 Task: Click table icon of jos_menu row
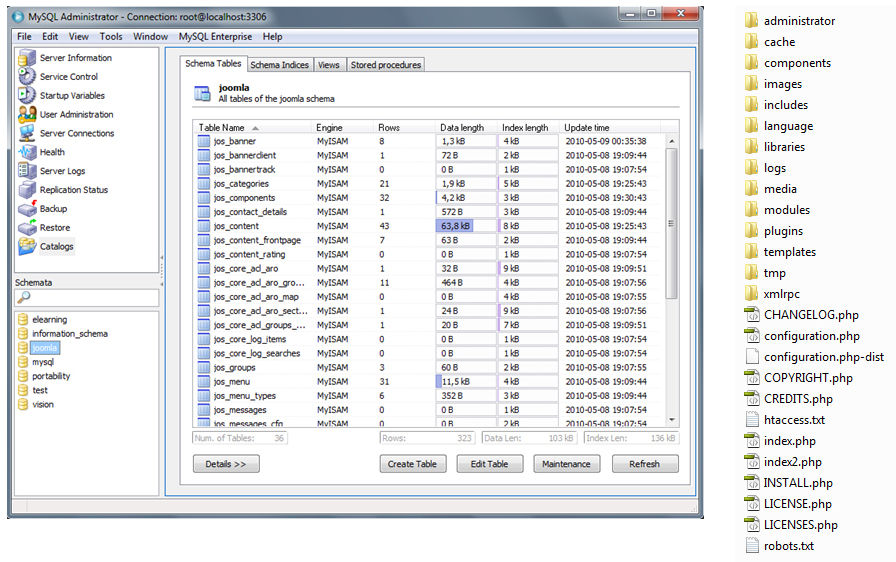point(203,382)
